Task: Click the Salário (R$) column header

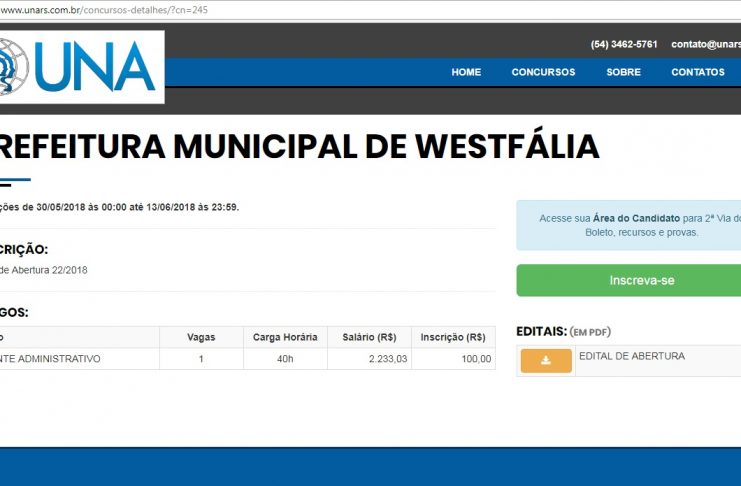Action: 369,337
